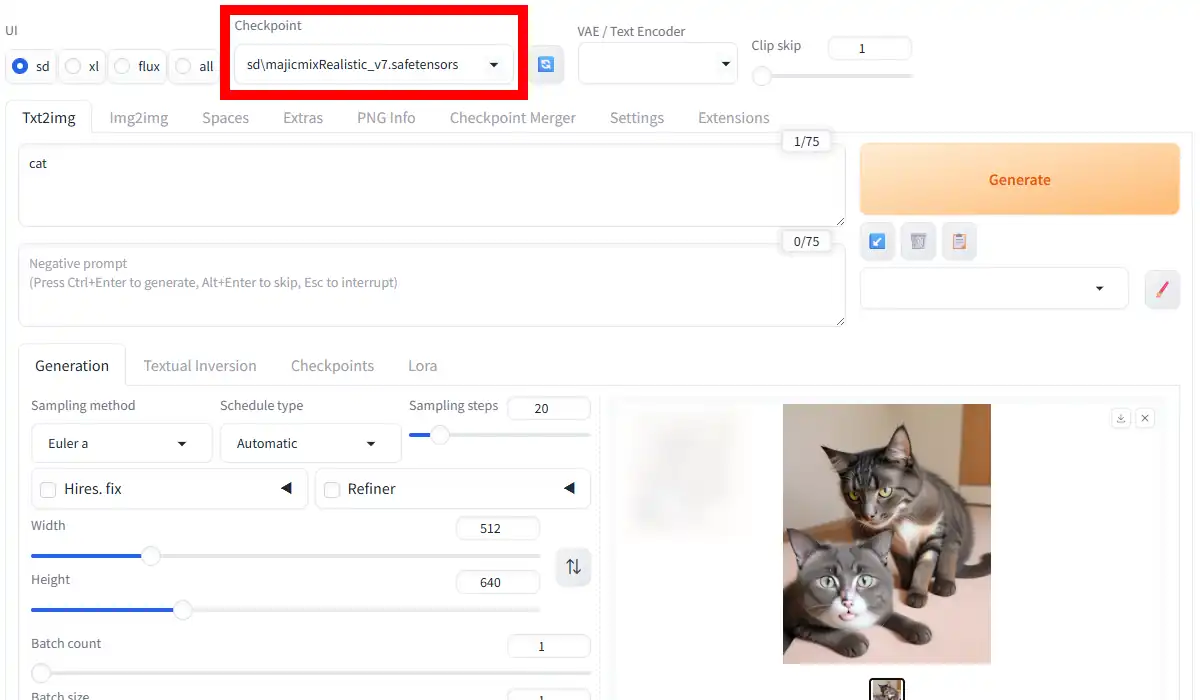Open the Settings tab
This screenshot has width=1200, height=700.
(x=637, y=118)
